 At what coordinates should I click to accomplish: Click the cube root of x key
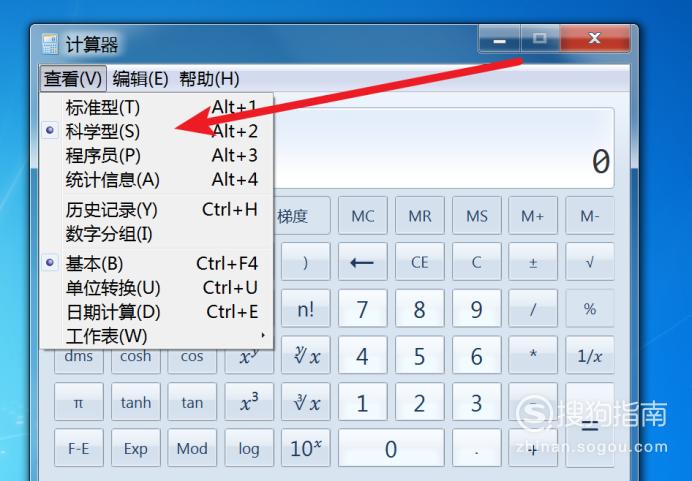tap(305, 402)
